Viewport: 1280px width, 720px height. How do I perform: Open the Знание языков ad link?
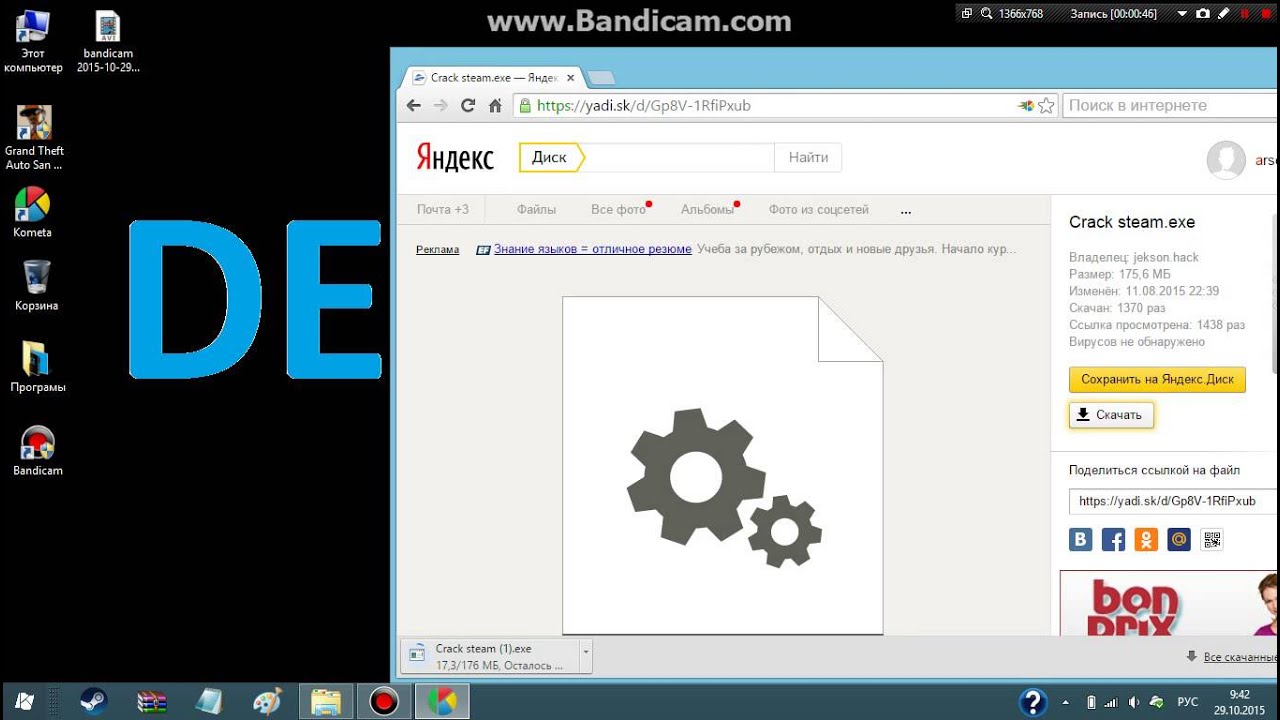coord(592,249)
